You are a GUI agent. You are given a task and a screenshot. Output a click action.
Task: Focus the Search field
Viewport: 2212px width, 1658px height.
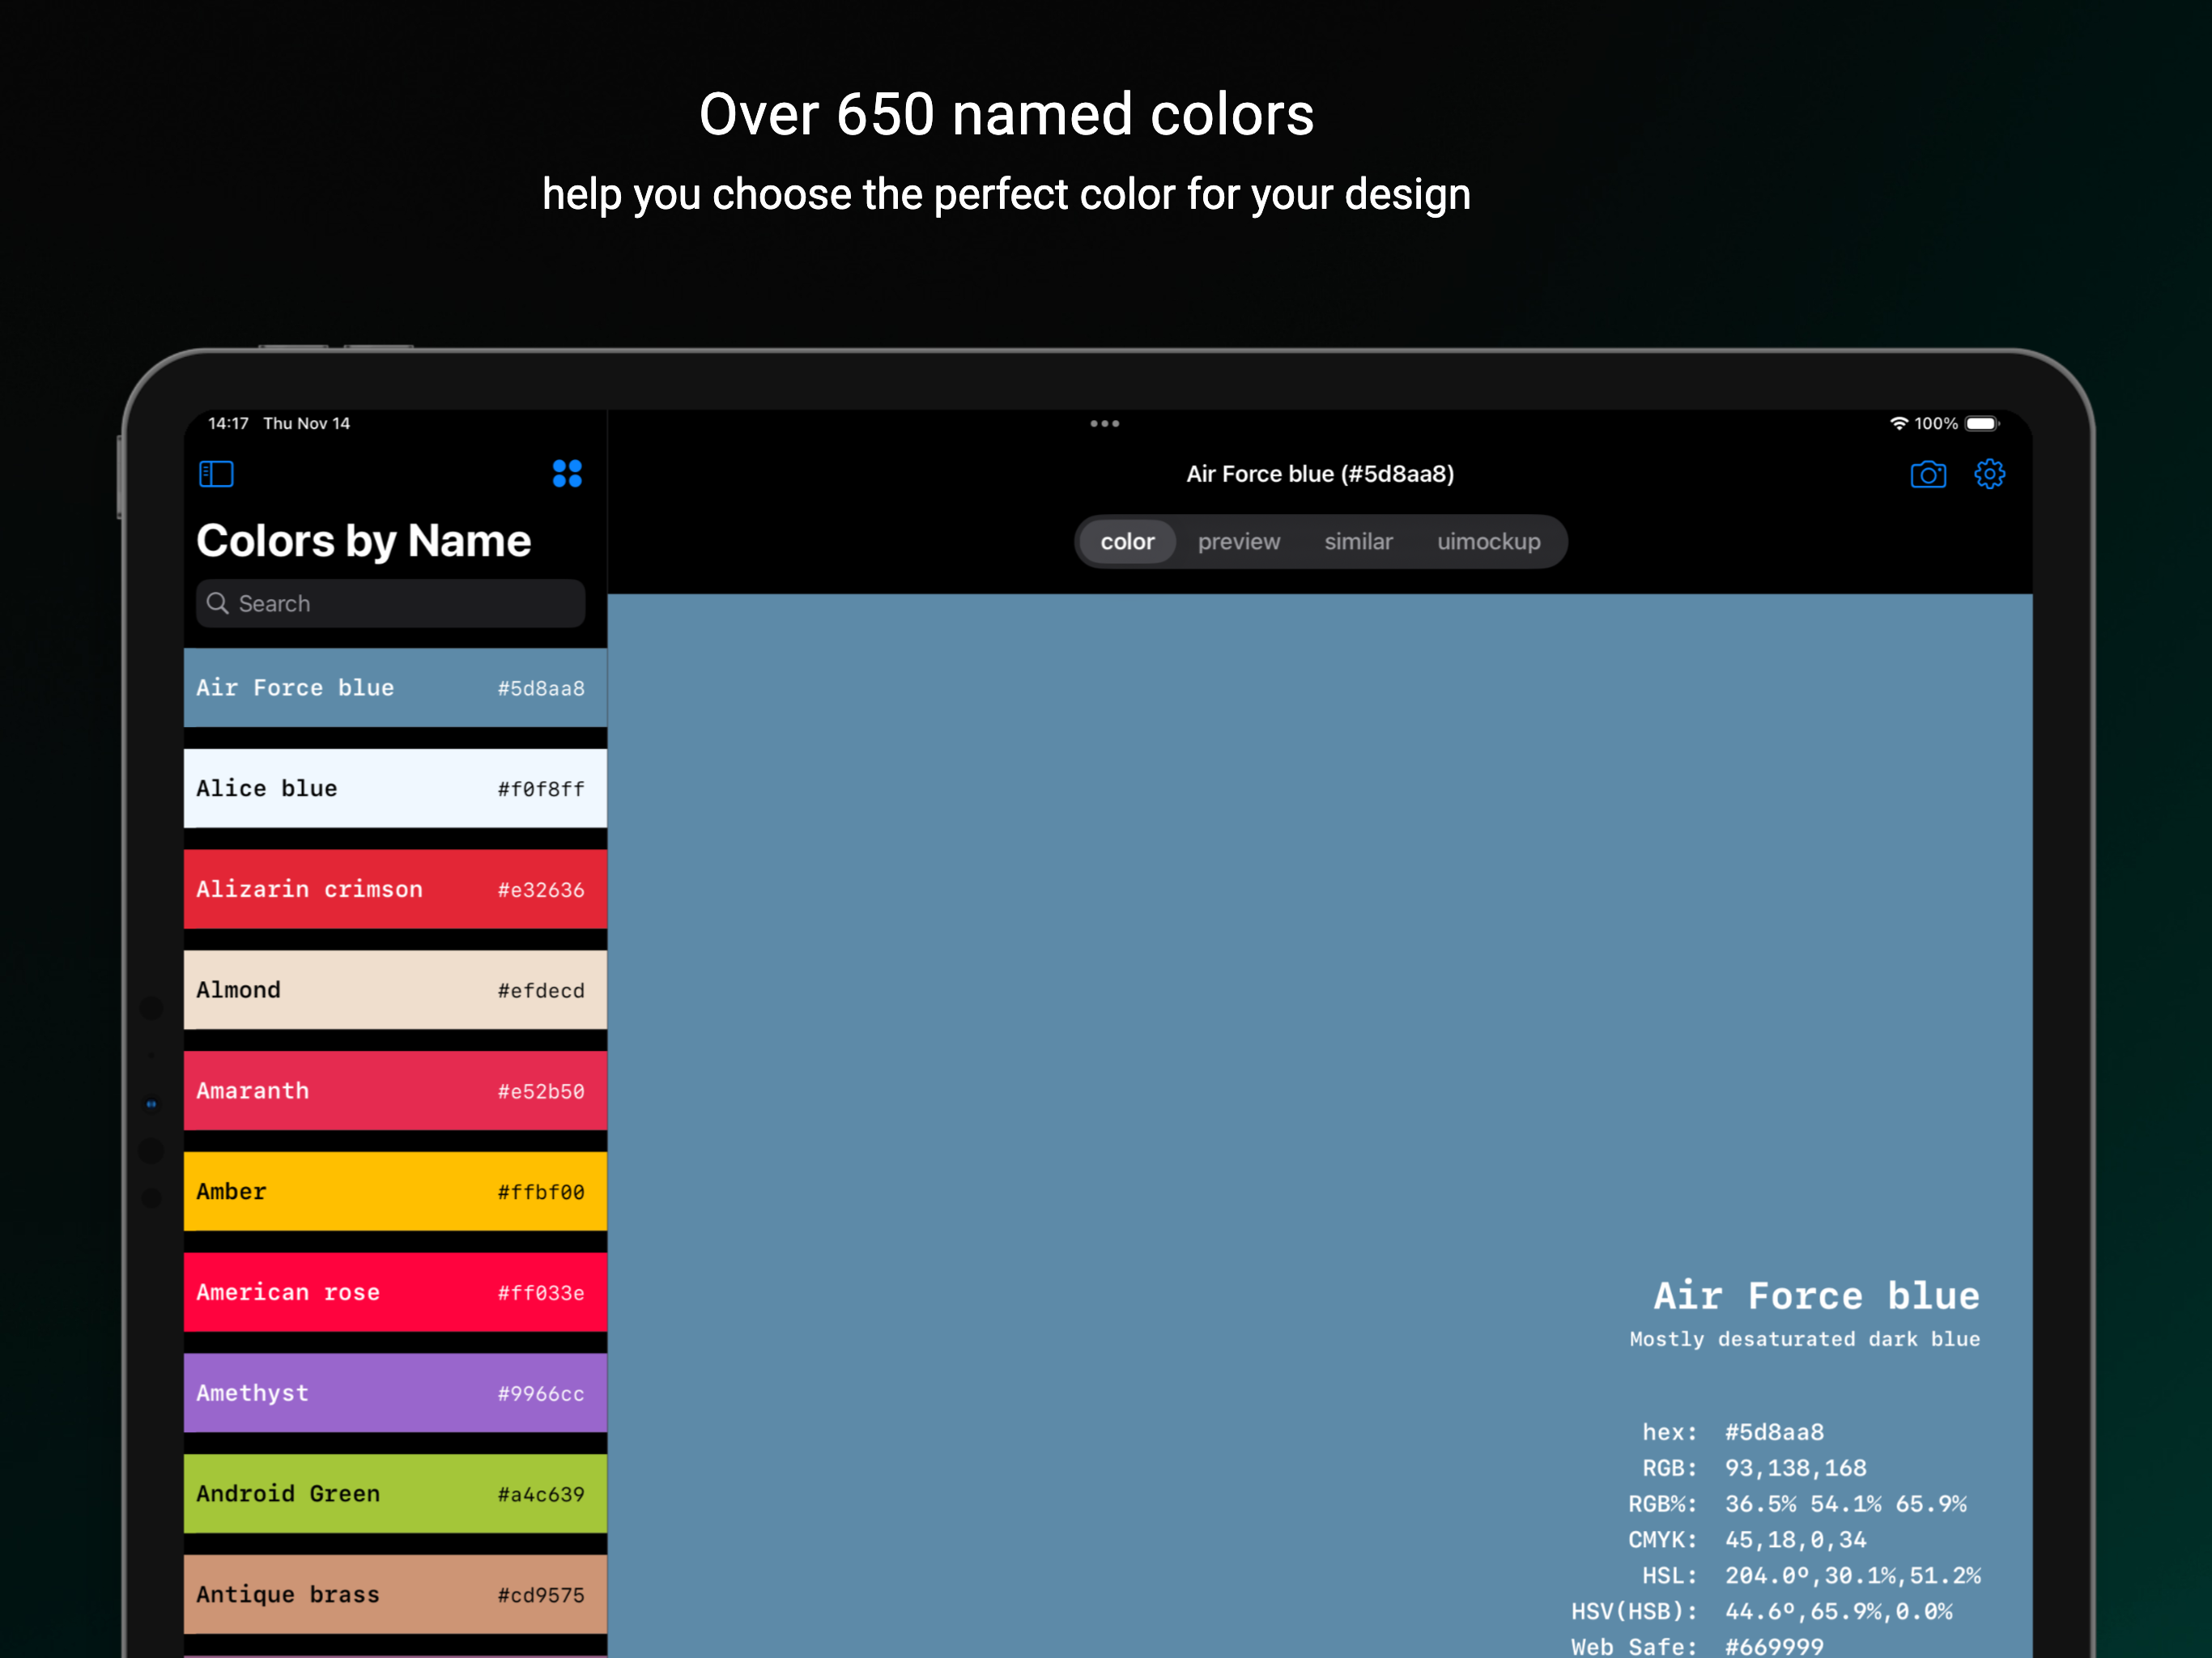tap(390, 603)
